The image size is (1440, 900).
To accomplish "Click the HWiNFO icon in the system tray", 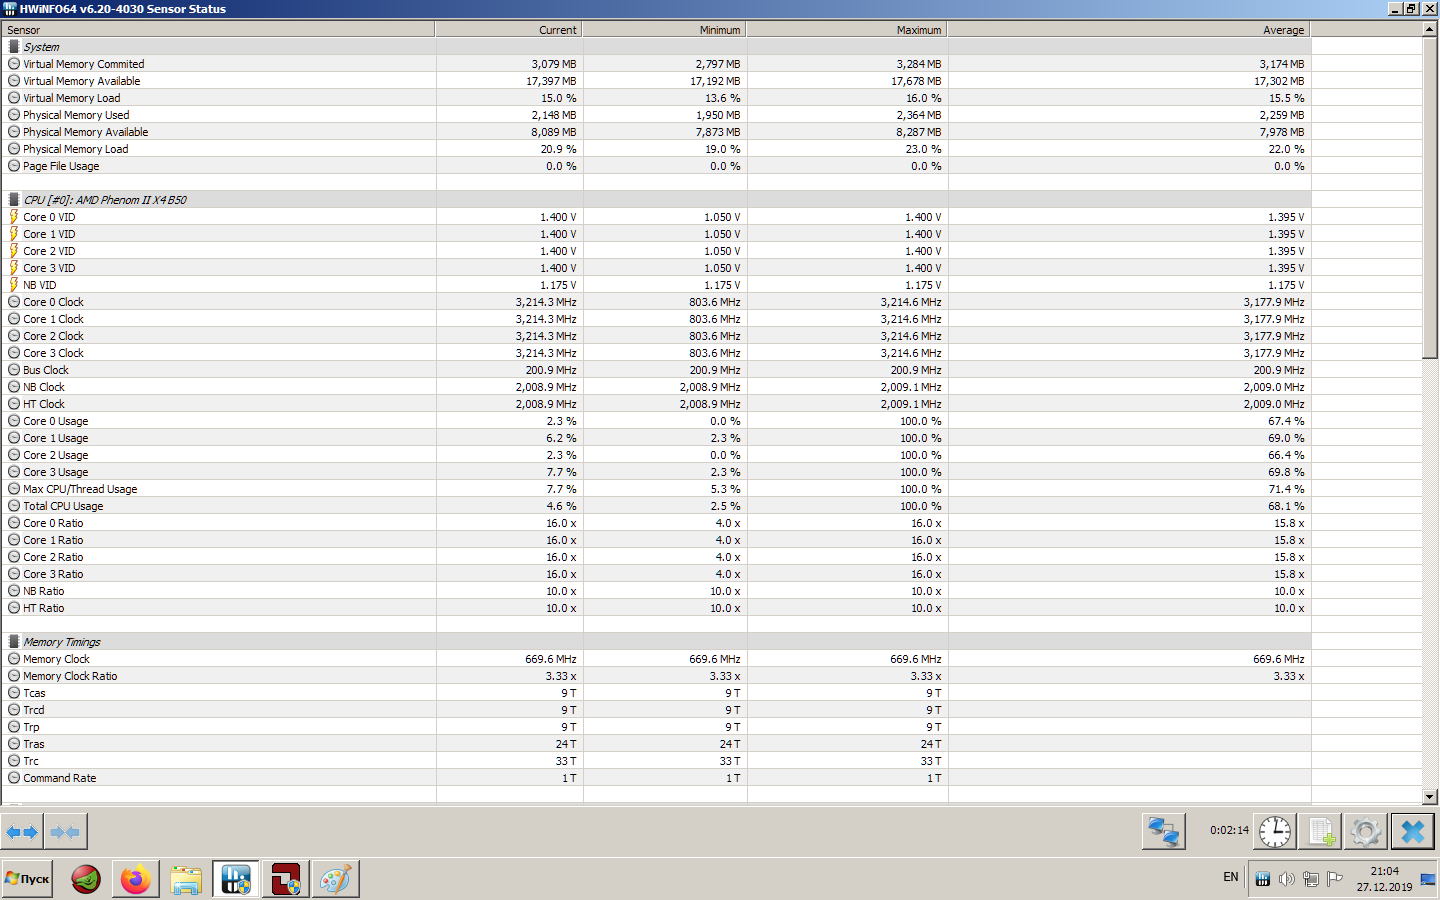I will pyautogui.click(x=1262, y=879).
